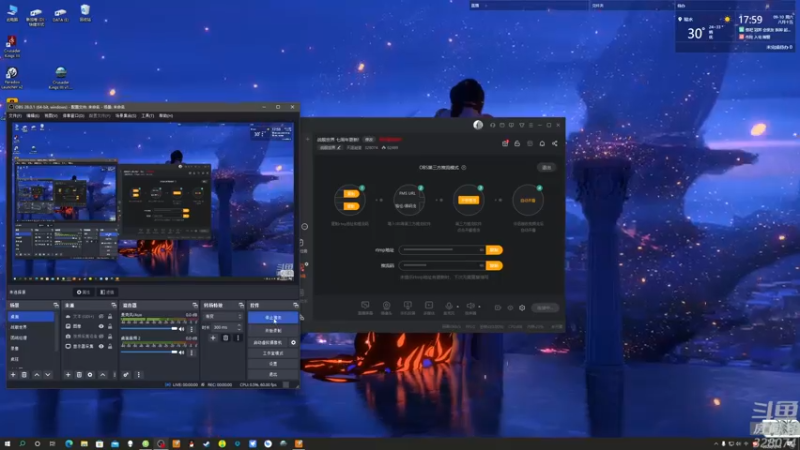
Task: Click the Start Virtual Camera button
Action: click(268, 342)
